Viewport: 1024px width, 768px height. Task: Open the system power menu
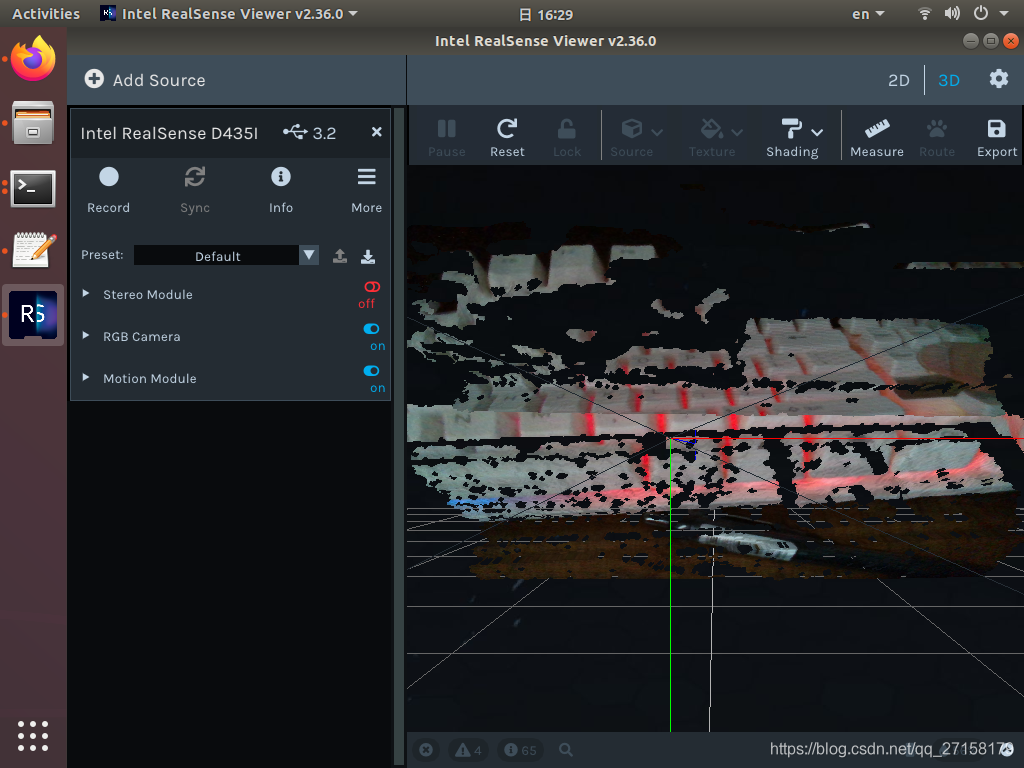(990, 13)
